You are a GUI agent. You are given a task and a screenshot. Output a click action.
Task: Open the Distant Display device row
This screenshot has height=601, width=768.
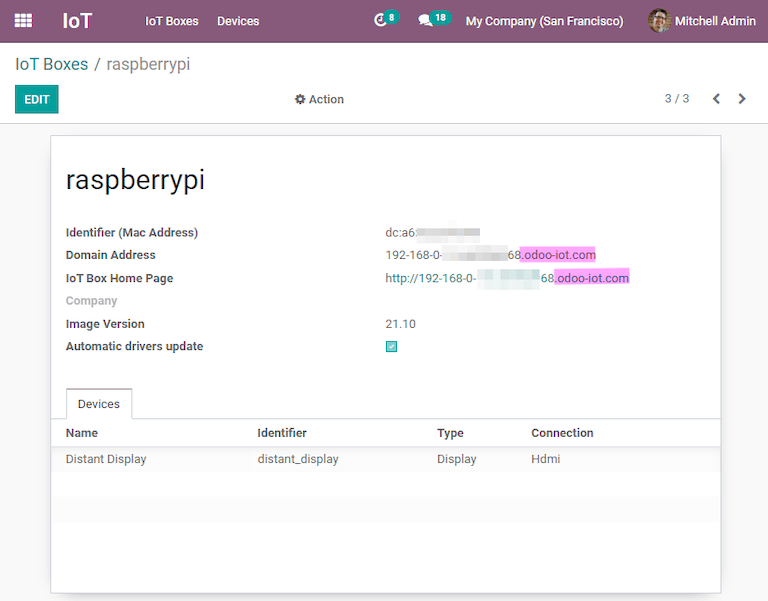106,459
